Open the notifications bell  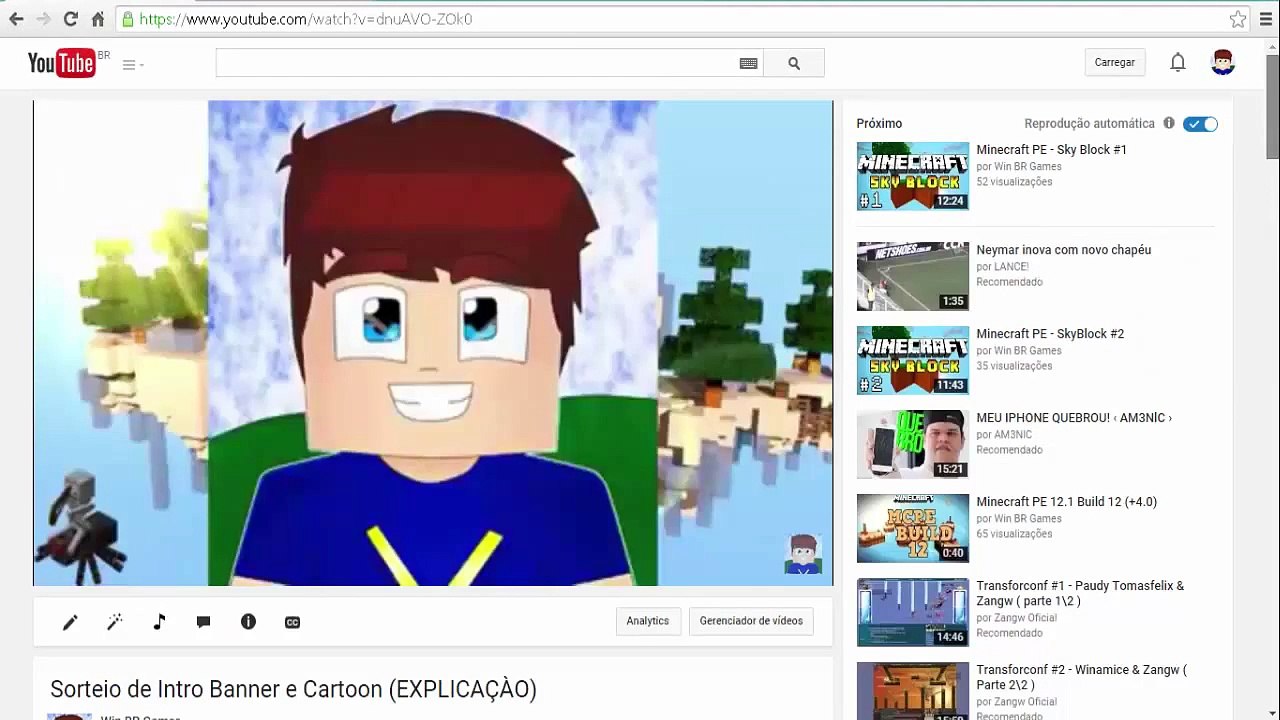1178,63
